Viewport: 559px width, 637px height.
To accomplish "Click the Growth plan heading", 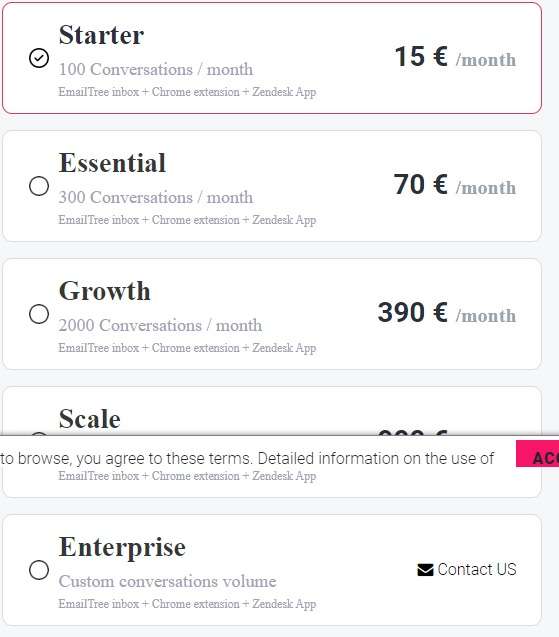I will [104, 291].
